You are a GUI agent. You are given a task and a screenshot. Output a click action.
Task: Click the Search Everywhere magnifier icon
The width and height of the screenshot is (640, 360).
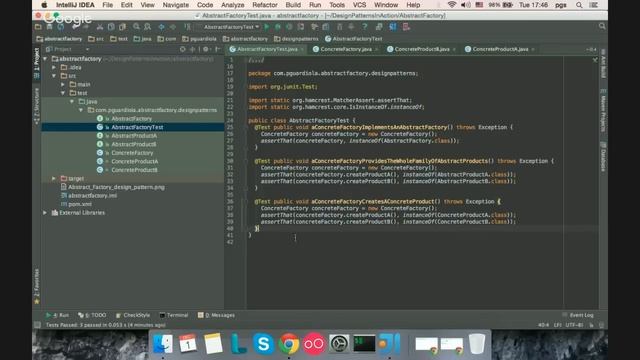click(x=602, y=26)
